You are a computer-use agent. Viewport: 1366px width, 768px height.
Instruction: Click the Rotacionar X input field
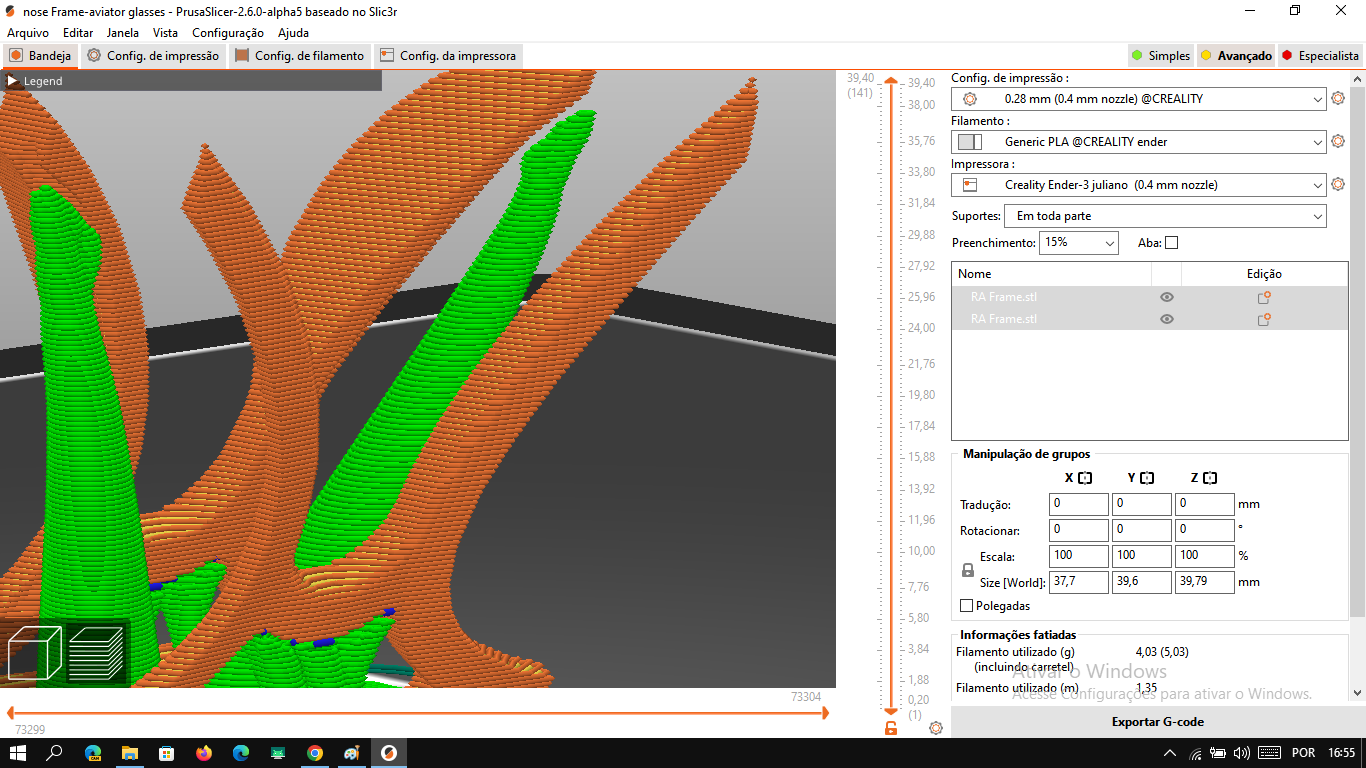coord(1078,530)
